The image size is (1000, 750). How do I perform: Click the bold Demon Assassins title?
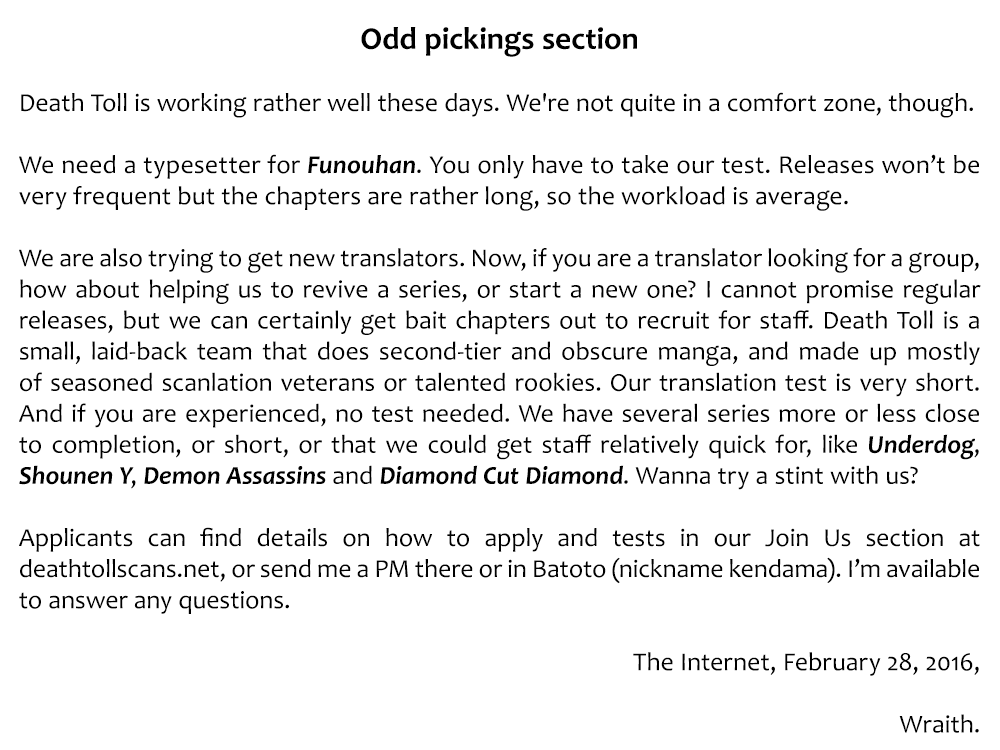point(235,475)
